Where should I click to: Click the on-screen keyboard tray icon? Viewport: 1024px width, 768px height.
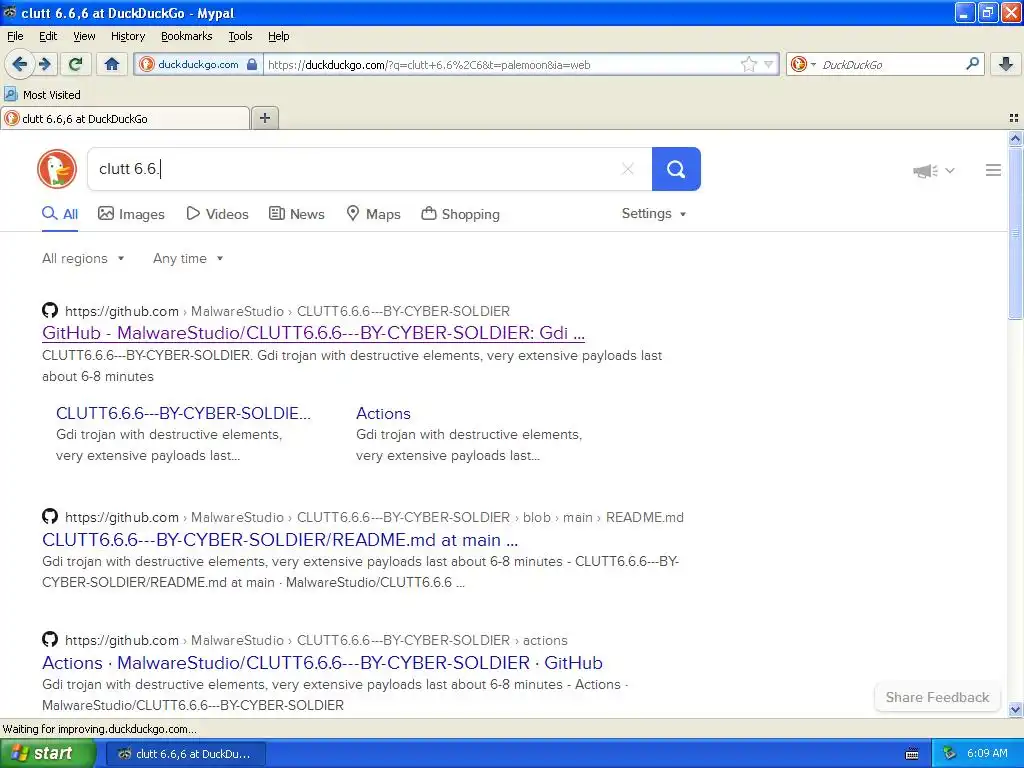pos(912,754)
